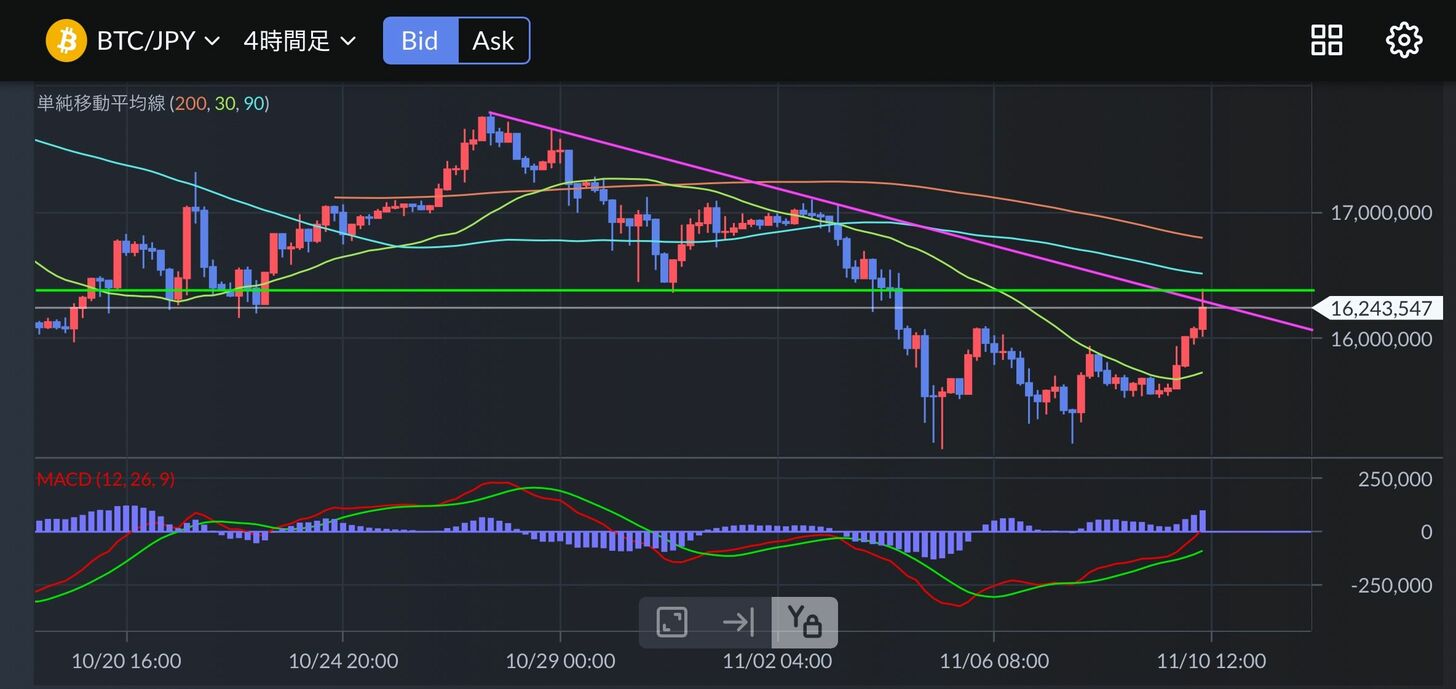This screenshot has height=689, width=1456.
Task: Switch price display to Ask
Action: click(x=493, y=41)
